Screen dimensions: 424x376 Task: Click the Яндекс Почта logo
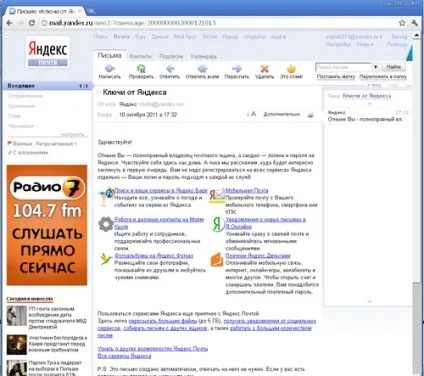tap(48, 52)
